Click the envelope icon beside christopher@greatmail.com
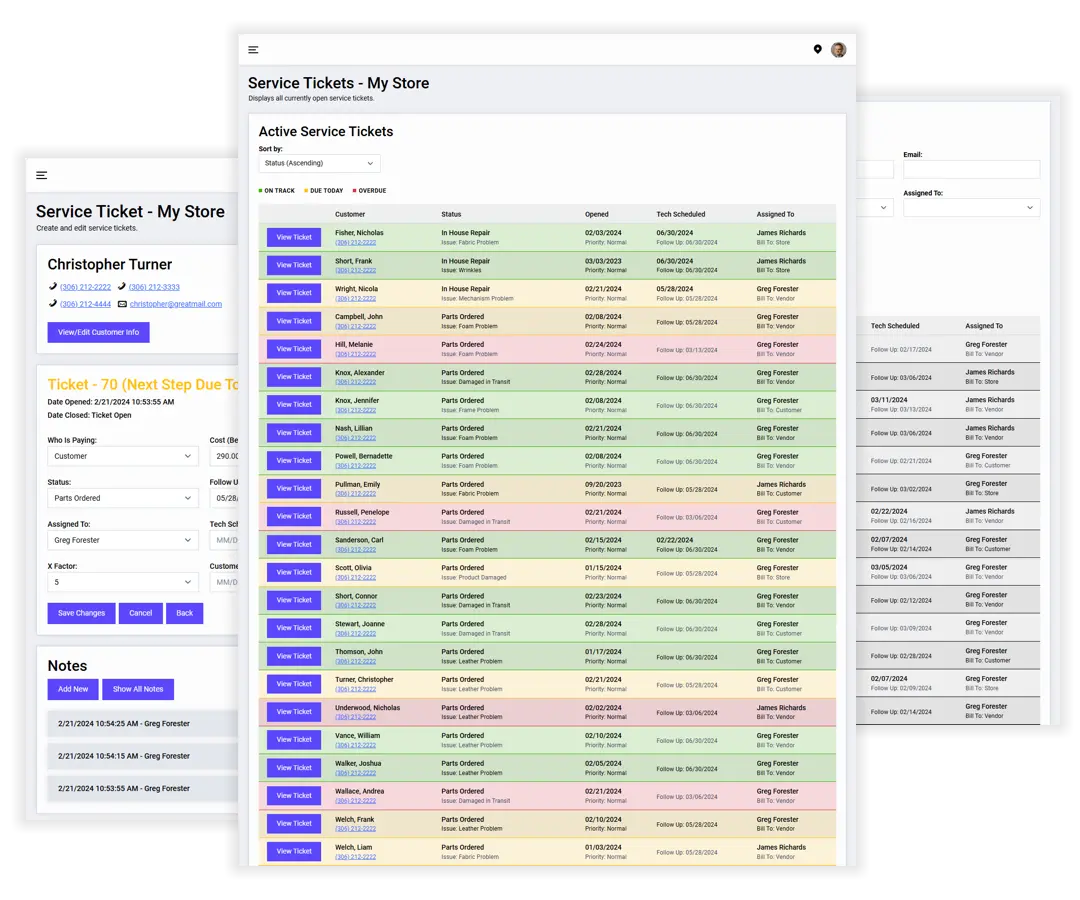The width and height of the screenshot is (1080, 900). click(122, 304)
